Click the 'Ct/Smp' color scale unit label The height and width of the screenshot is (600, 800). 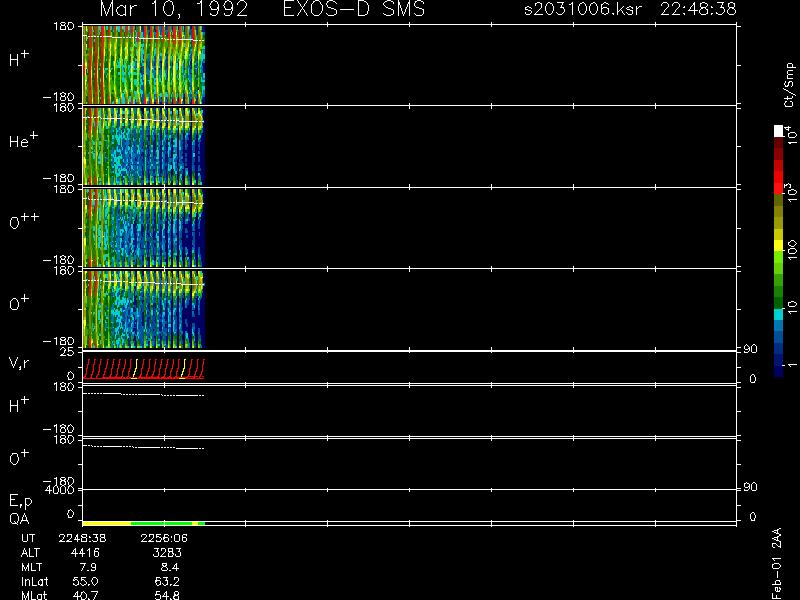(x=789, y=85)
